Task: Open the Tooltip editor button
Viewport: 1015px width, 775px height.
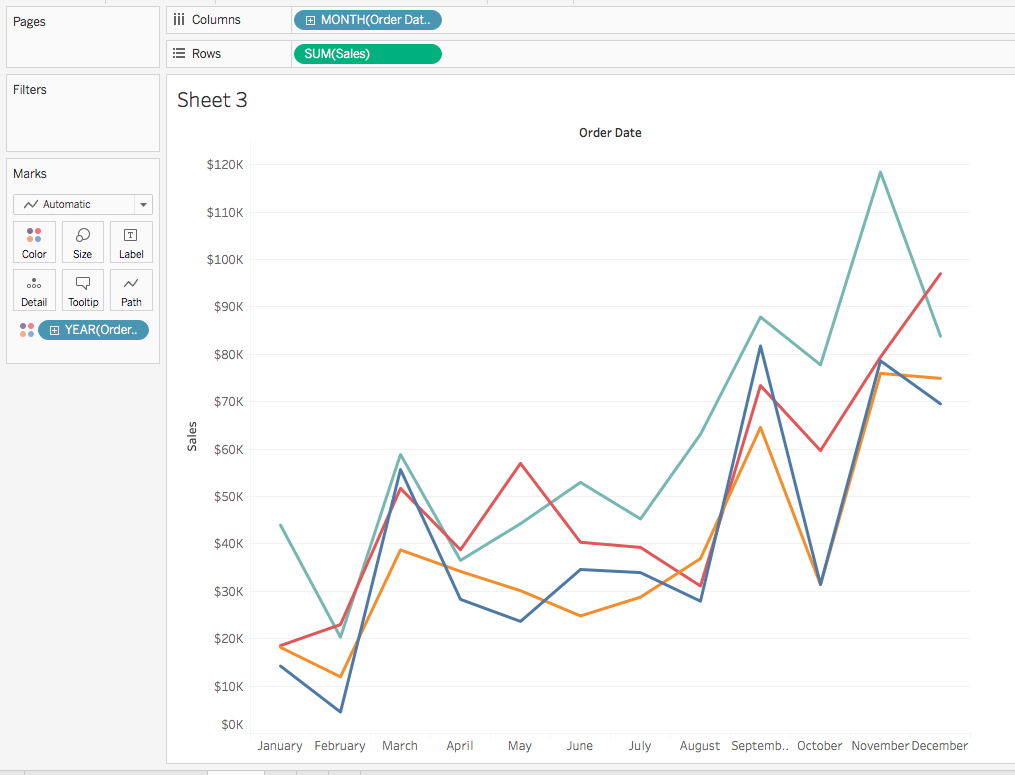Action: [x=82, y=290]
